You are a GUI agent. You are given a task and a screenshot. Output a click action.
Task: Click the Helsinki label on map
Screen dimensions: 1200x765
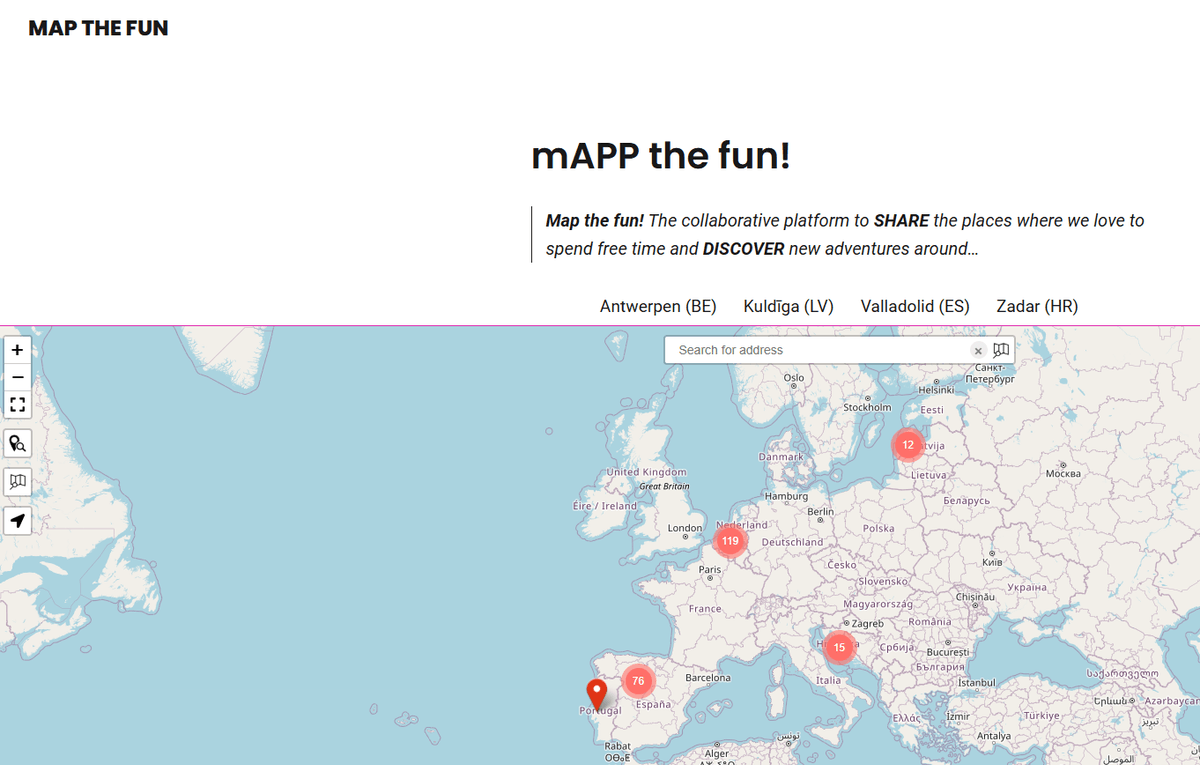click(936, 390)
